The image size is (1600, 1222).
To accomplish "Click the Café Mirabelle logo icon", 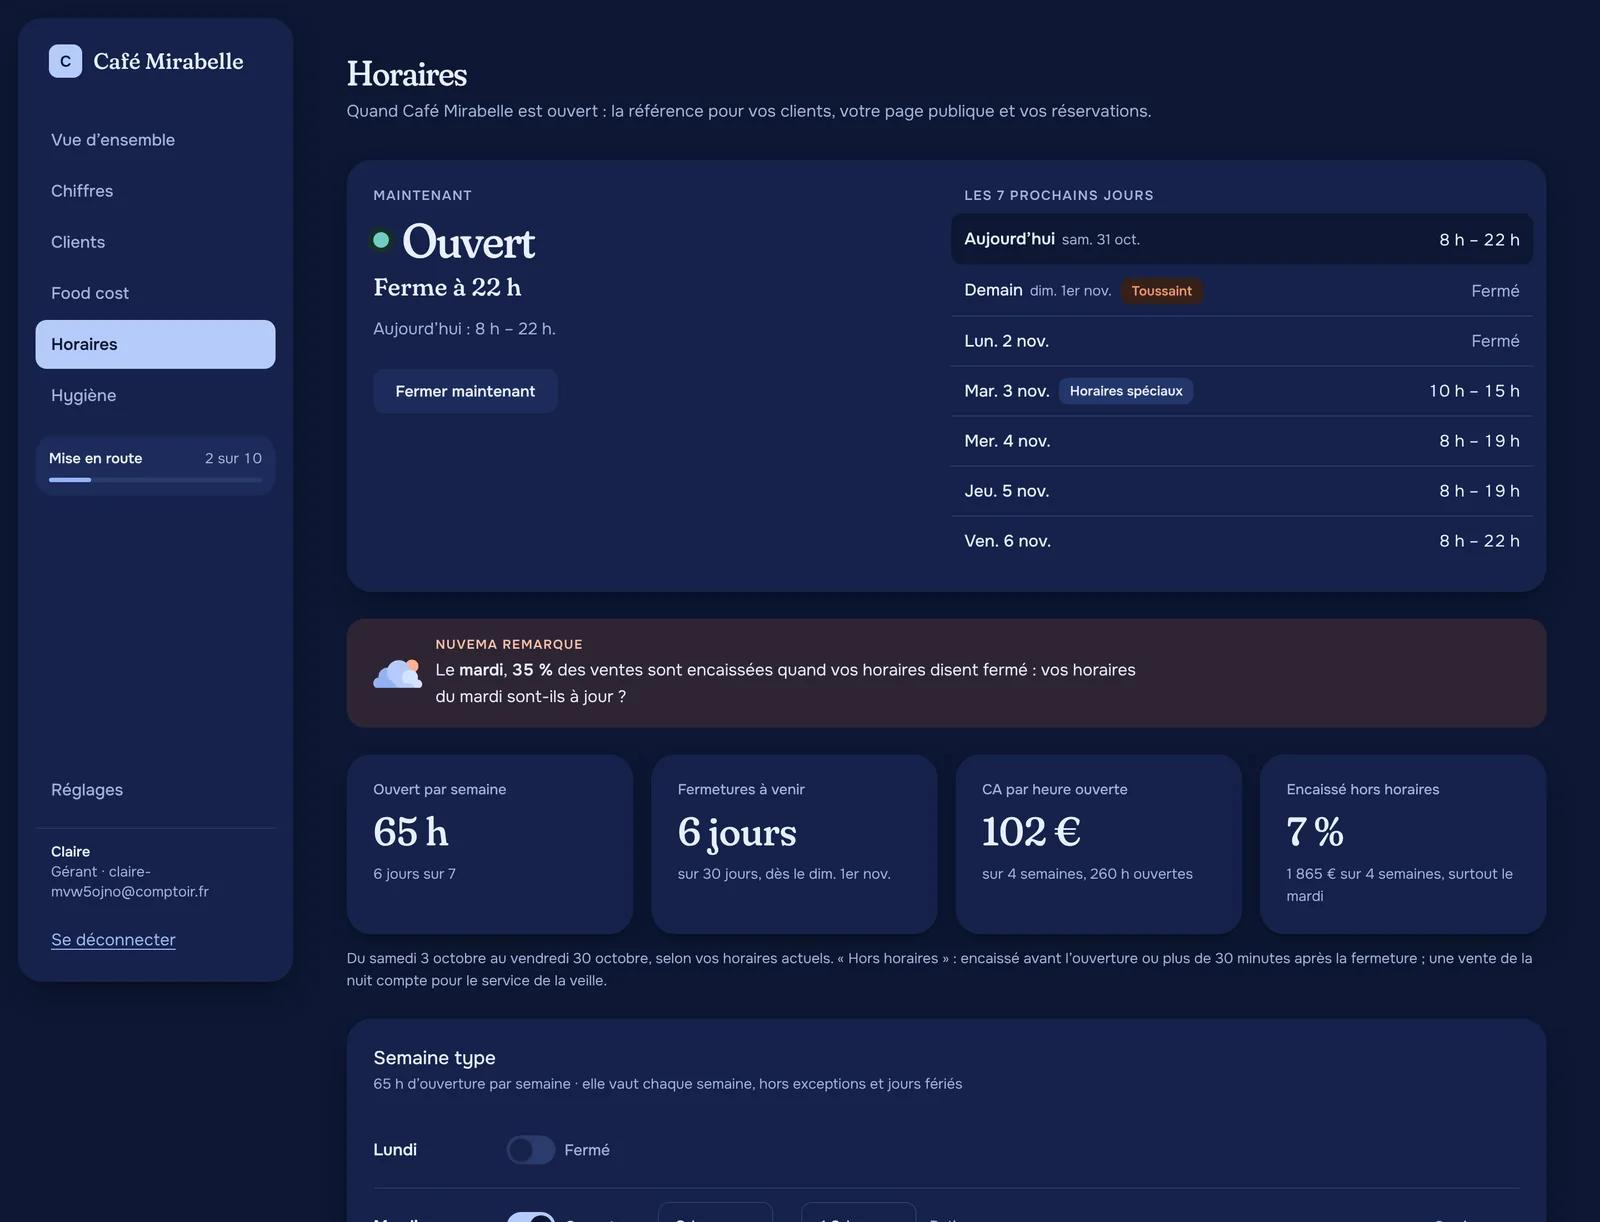I will click(x=65, y=61).
